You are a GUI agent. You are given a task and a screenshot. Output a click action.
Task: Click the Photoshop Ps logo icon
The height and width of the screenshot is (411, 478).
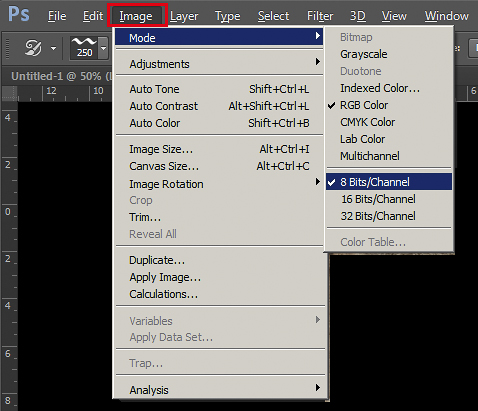click(19, 14)
